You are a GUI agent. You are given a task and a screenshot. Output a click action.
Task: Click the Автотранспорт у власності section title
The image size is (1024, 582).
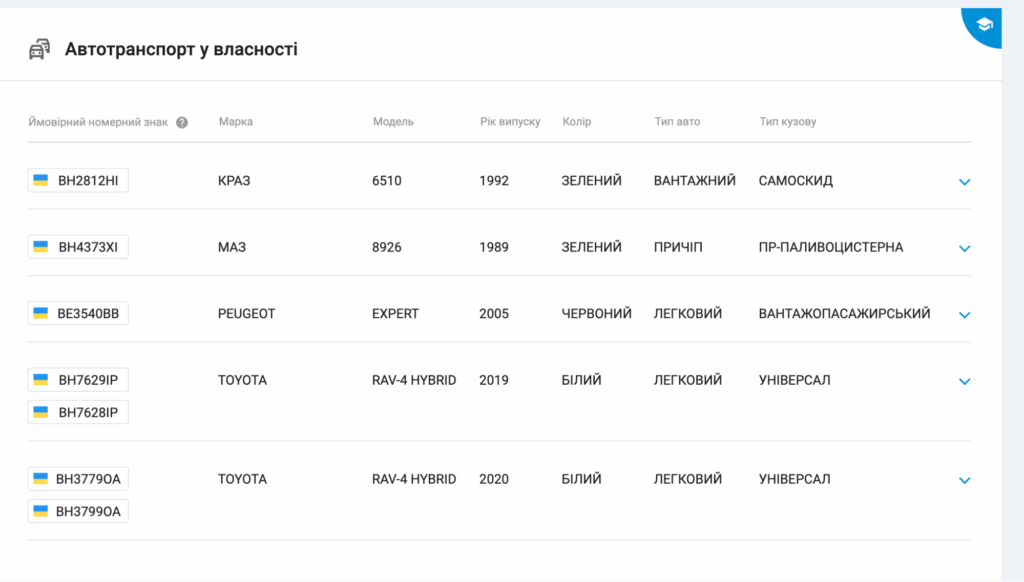click(x=181, y=49)
